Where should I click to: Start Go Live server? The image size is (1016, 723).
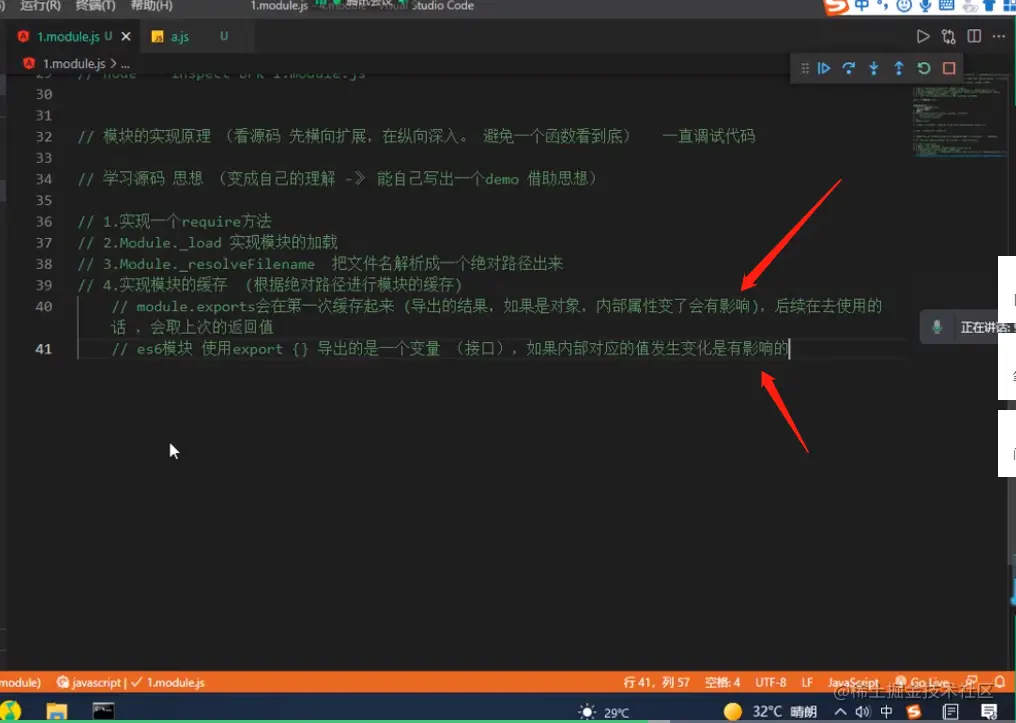[x=923, y=682]
